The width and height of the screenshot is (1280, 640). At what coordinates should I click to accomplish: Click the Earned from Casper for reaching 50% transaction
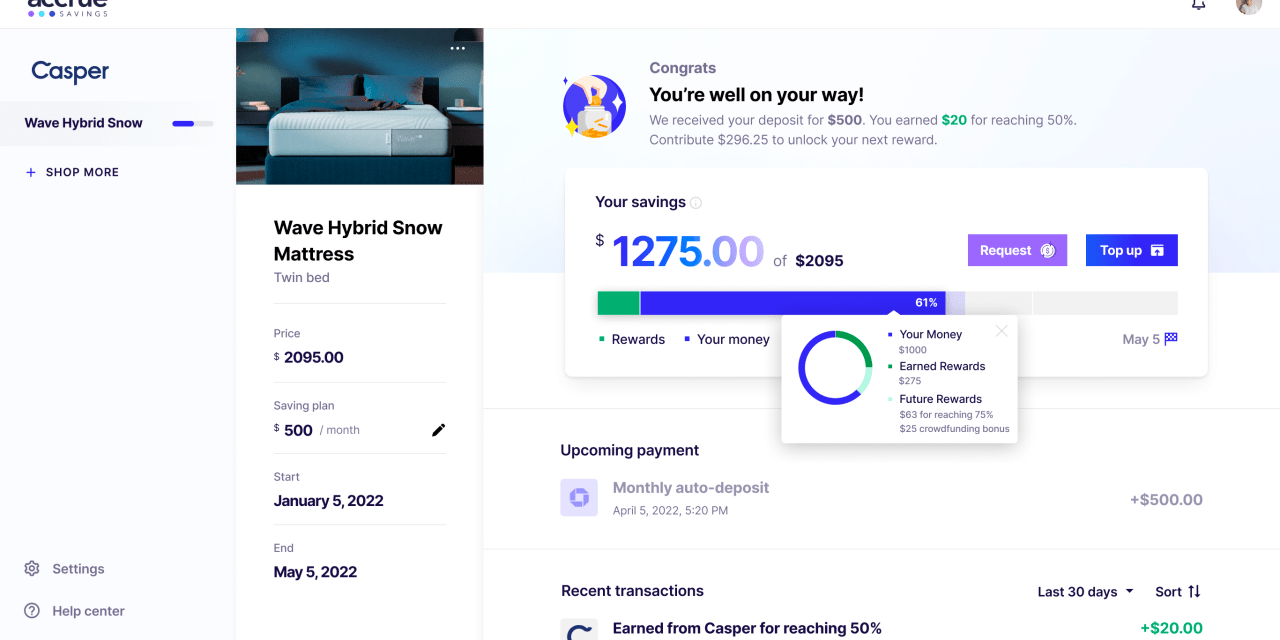(747, 629)
